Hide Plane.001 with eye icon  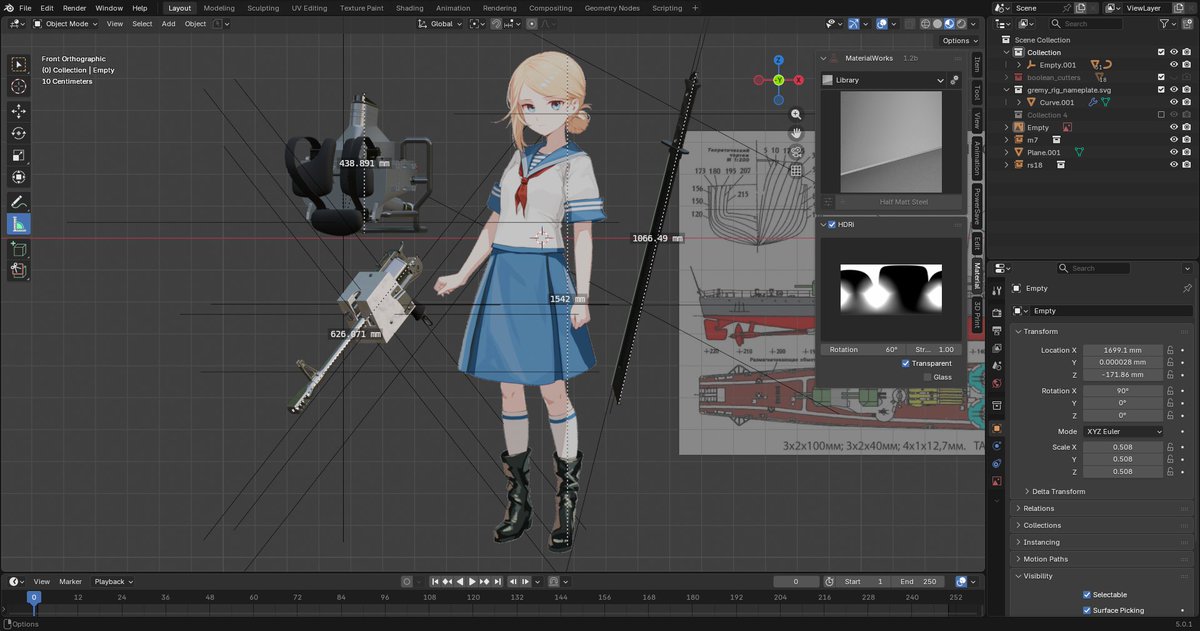[x=1174, y=152]
